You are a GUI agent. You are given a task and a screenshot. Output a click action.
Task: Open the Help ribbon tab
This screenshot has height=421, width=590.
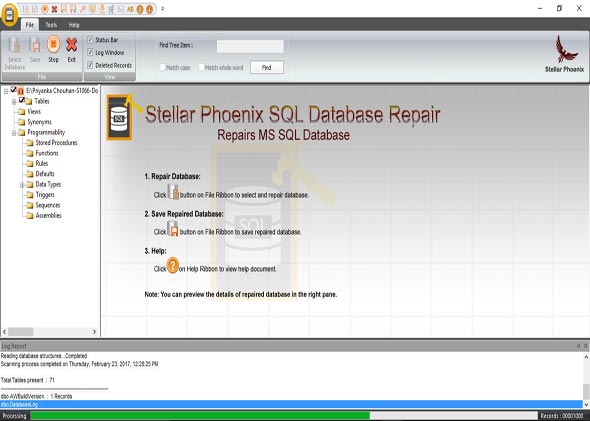[x=74, y=25]
